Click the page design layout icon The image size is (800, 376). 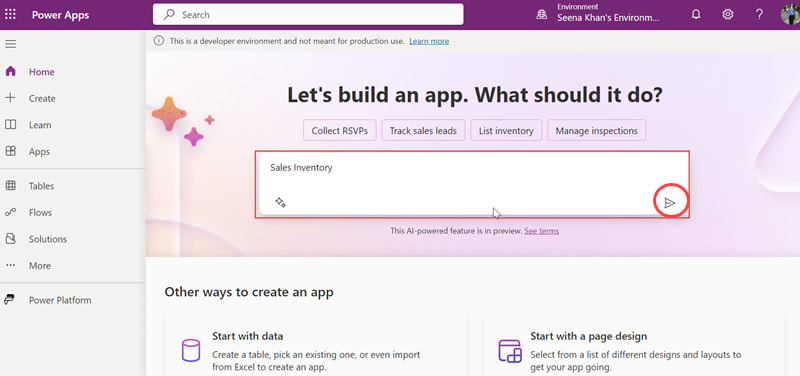click(x=510, y=350)
